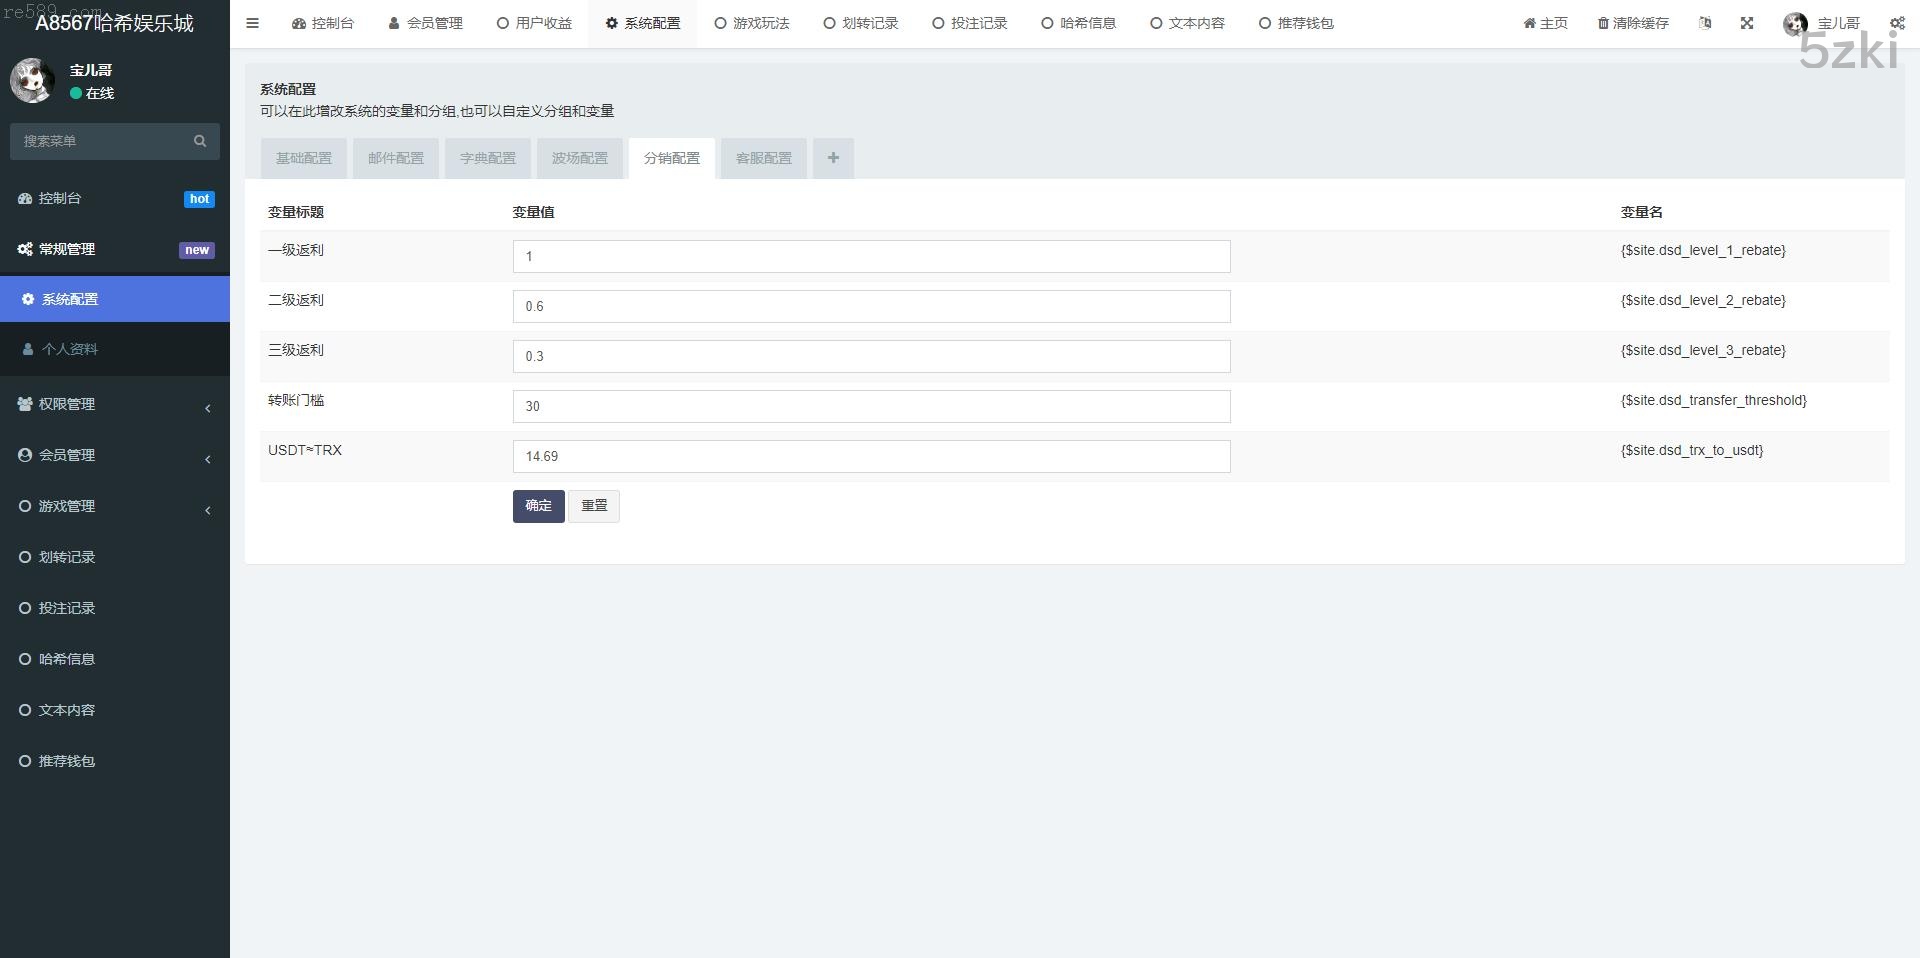Expand the 游戏管理 sidebar menu
Viewport: 1920px width, 958px height.
tap(114, 506)
